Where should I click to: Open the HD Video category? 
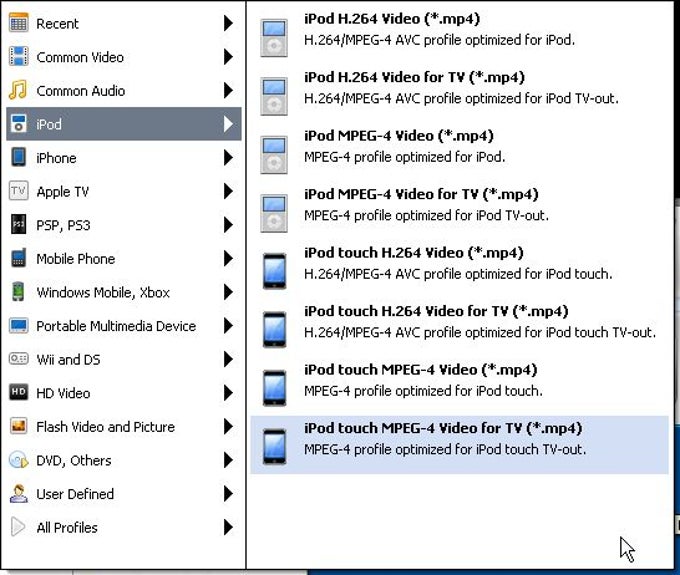pyautogui.click(x=124, y=392)
